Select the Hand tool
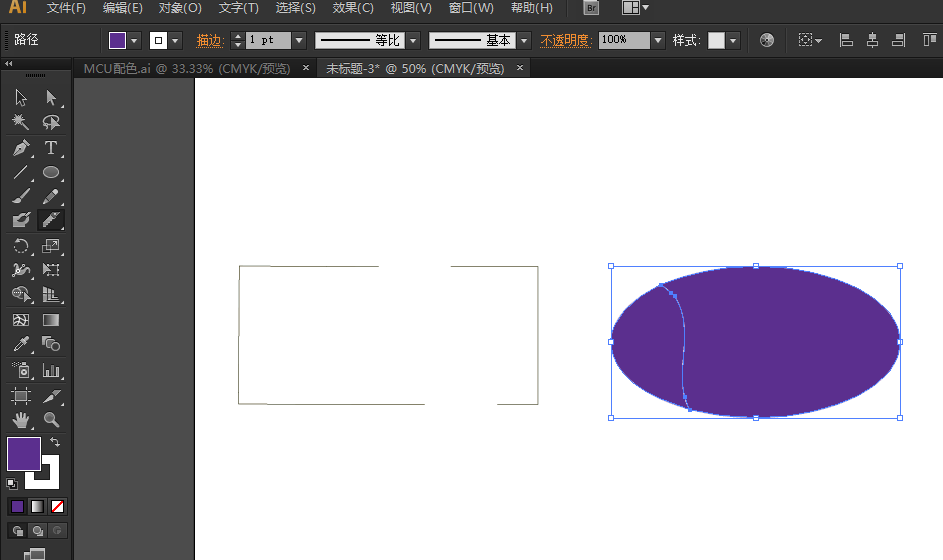 [x=21, y=420]
